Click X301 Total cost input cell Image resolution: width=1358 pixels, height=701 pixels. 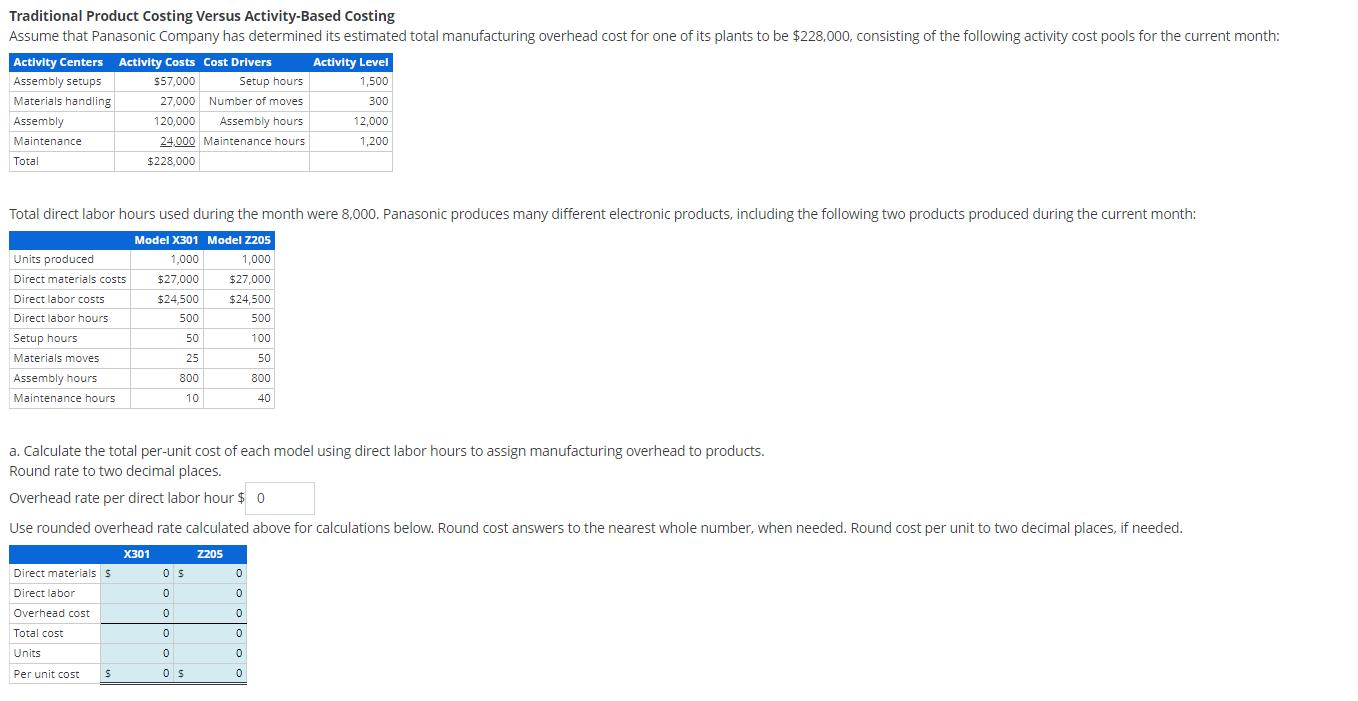[136, 633]
